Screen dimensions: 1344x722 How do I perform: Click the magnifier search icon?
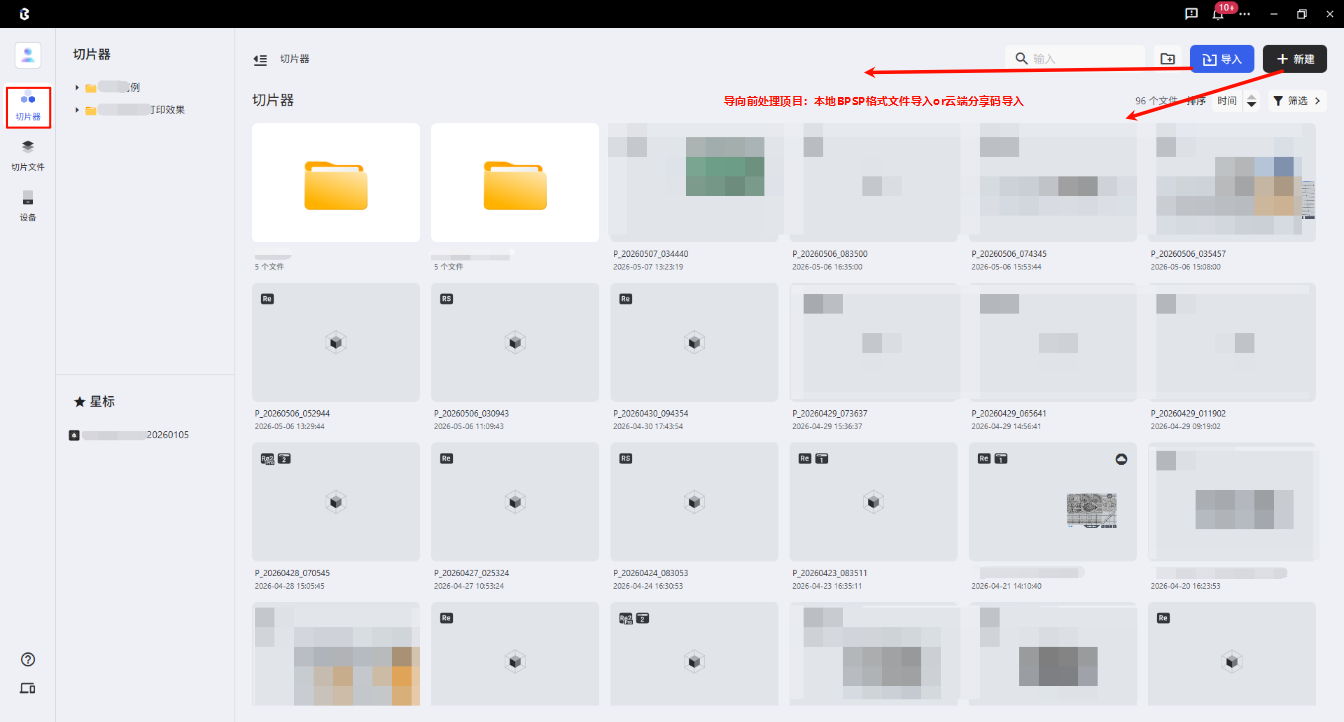point(1021,59)
